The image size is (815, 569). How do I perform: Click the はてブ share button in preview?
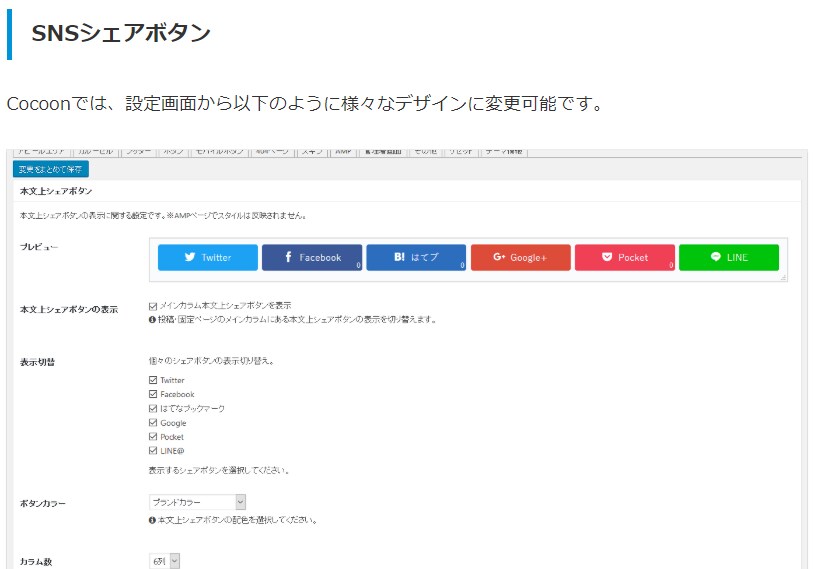tap(416, 257)
